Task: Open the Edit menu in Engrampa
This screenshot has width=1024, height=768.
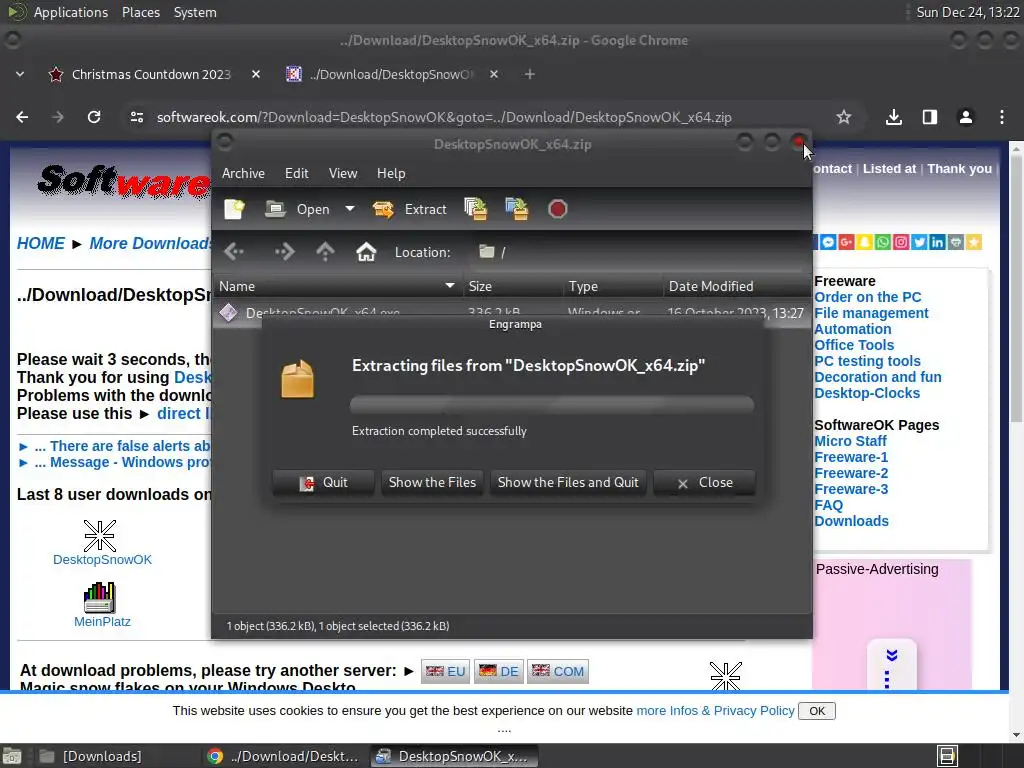Action: pyautogui.click(x=296, y=173)
